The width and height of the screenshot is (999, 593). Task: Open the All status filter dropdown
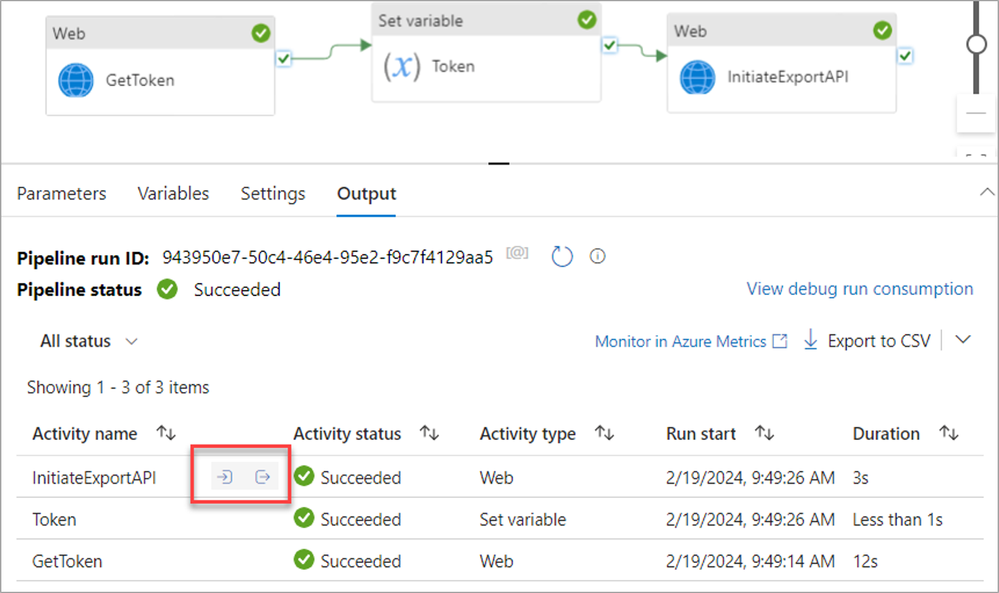(x=89, y=341)
